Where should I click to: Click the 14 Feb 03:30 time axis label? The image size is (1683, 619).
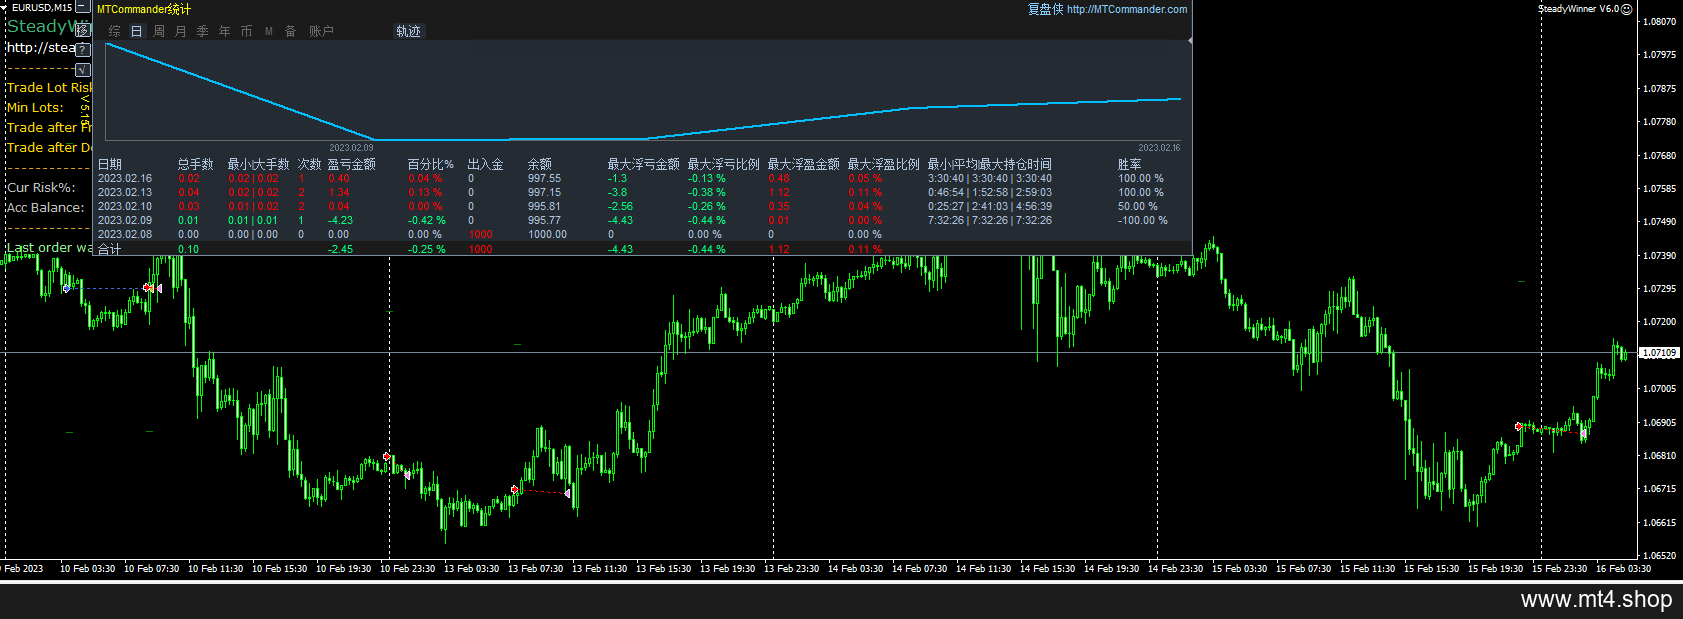(x=855, y=568)
